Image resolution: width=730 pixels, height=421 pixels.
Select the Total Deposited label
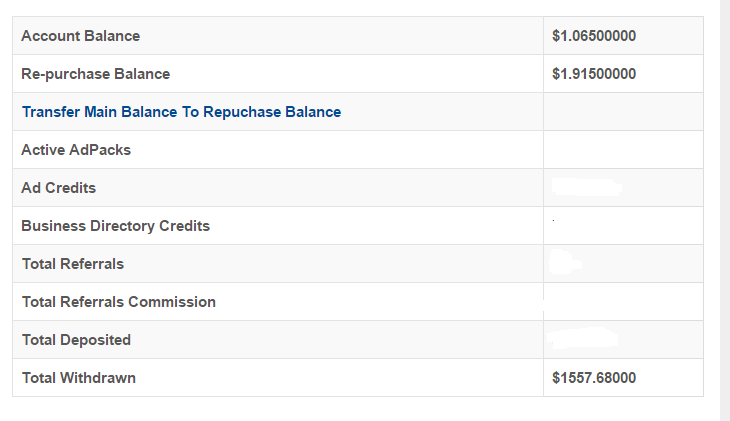point(76,340)
